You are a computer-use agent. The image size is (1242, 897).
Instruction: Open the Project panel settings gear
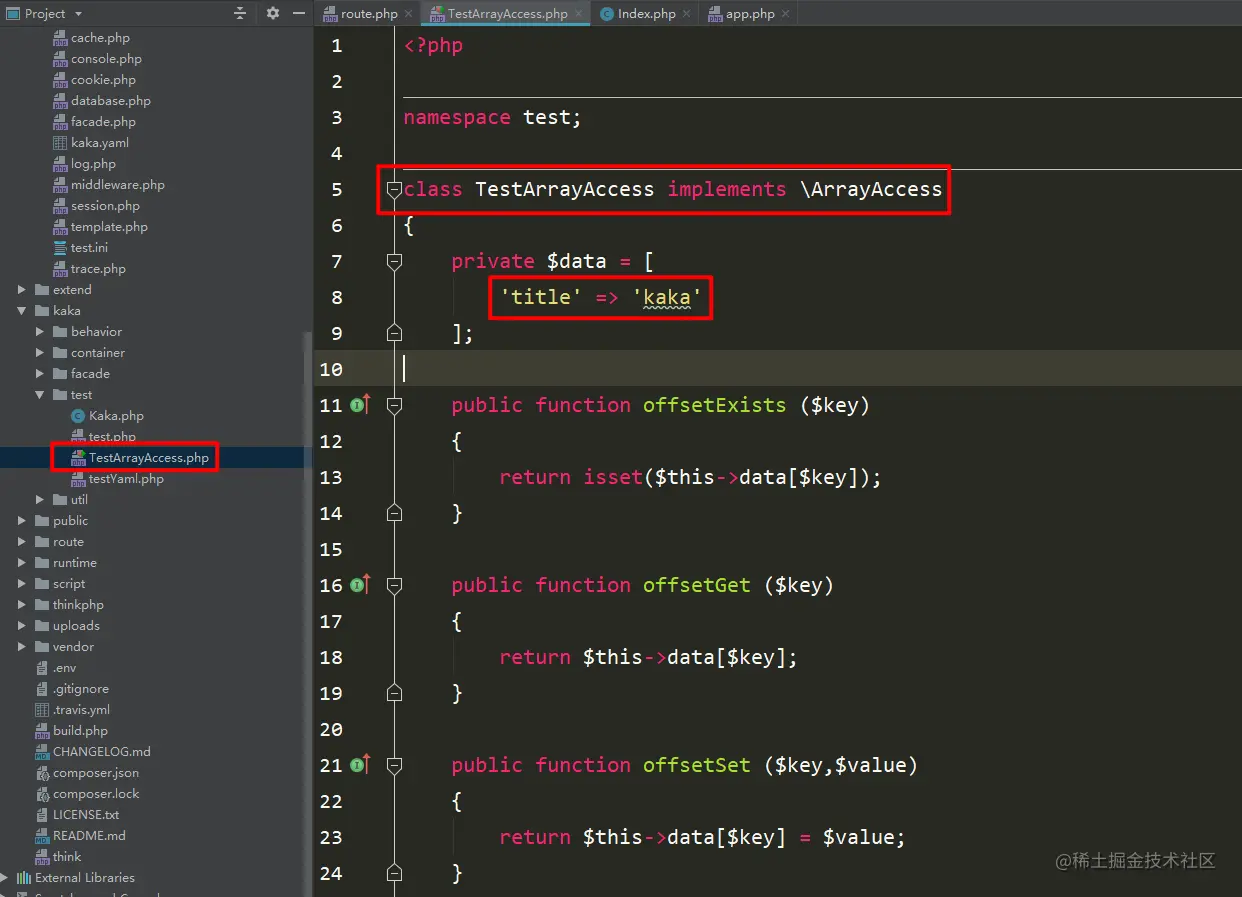click(x=273, y=13)
